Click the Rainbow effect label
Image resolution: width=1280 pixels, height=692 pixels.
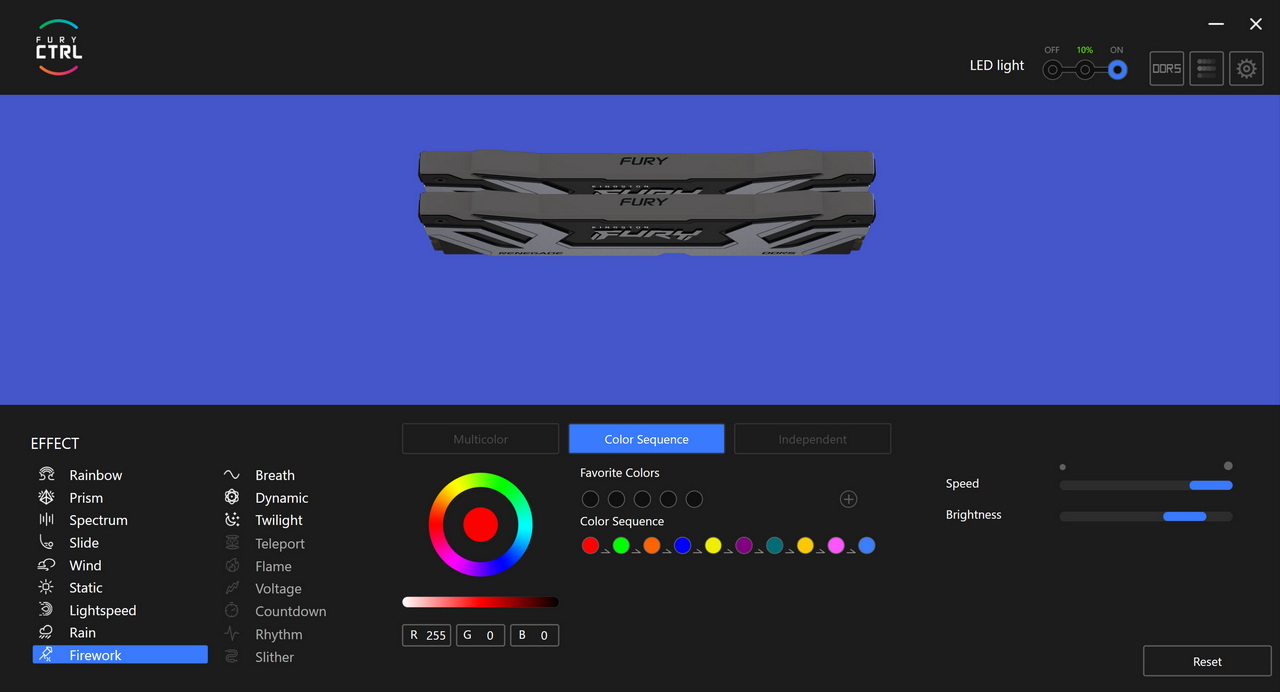coord(96,475)
